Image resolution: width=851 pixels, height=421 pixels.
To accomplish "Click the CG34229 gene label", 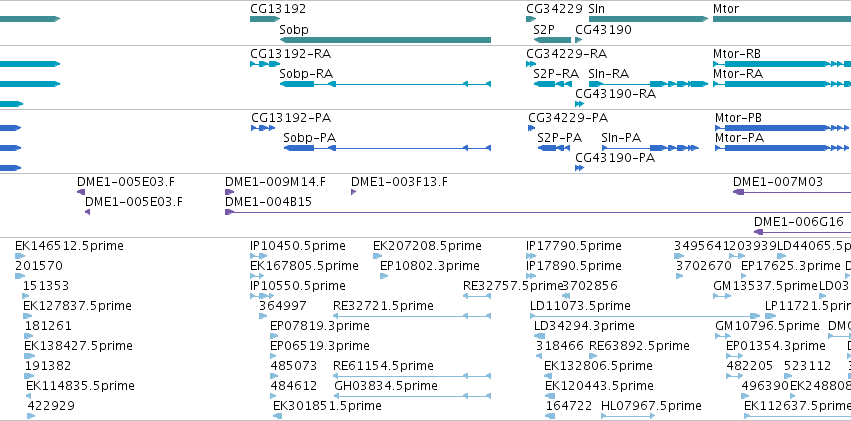I will [x=554, y=9].
